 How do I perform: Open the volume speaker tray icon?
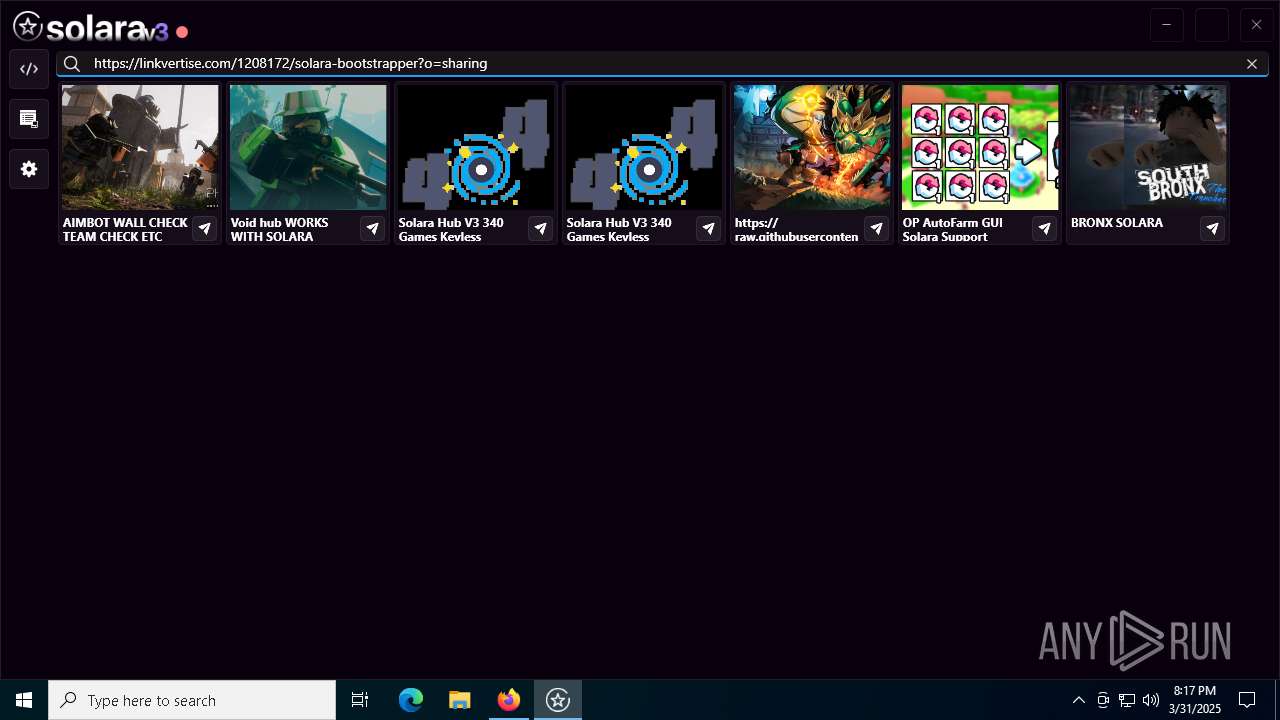[x=1151, y=700]
